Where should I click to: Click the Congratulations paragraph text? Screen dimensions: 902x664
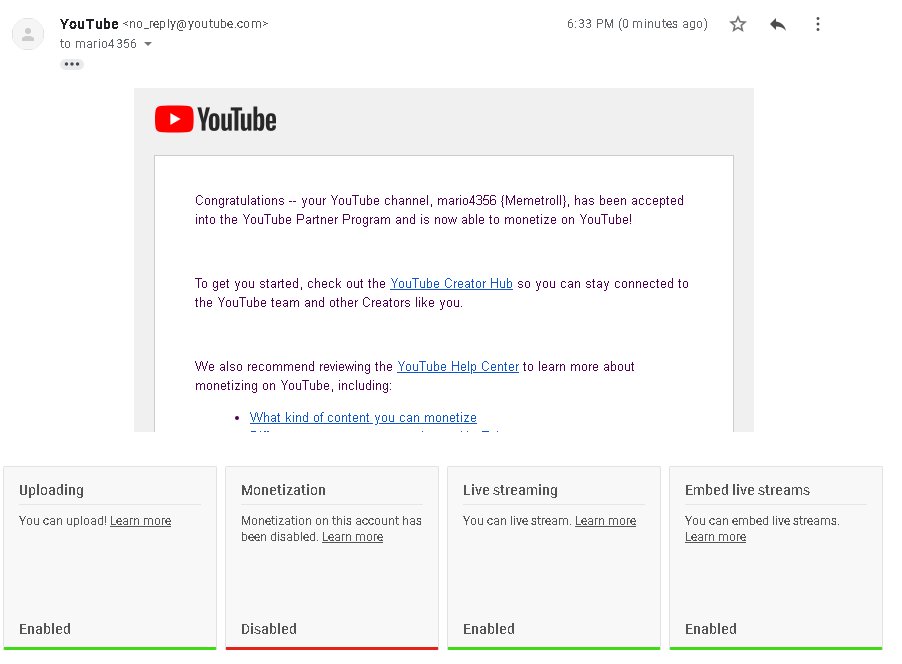pyautogui.click(x=439, y=210)
